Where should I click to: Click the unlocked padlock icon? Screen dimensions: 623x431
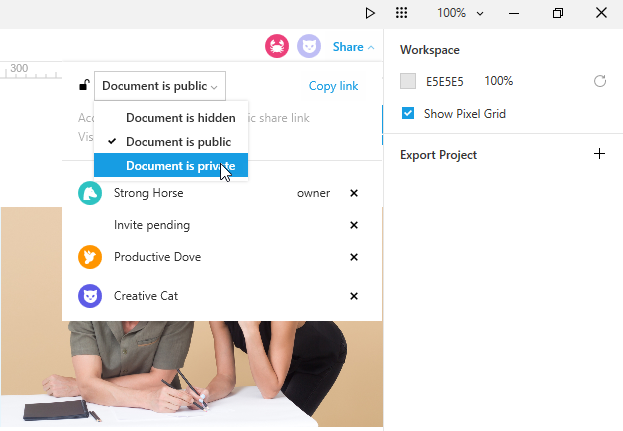tap(84, 85)
